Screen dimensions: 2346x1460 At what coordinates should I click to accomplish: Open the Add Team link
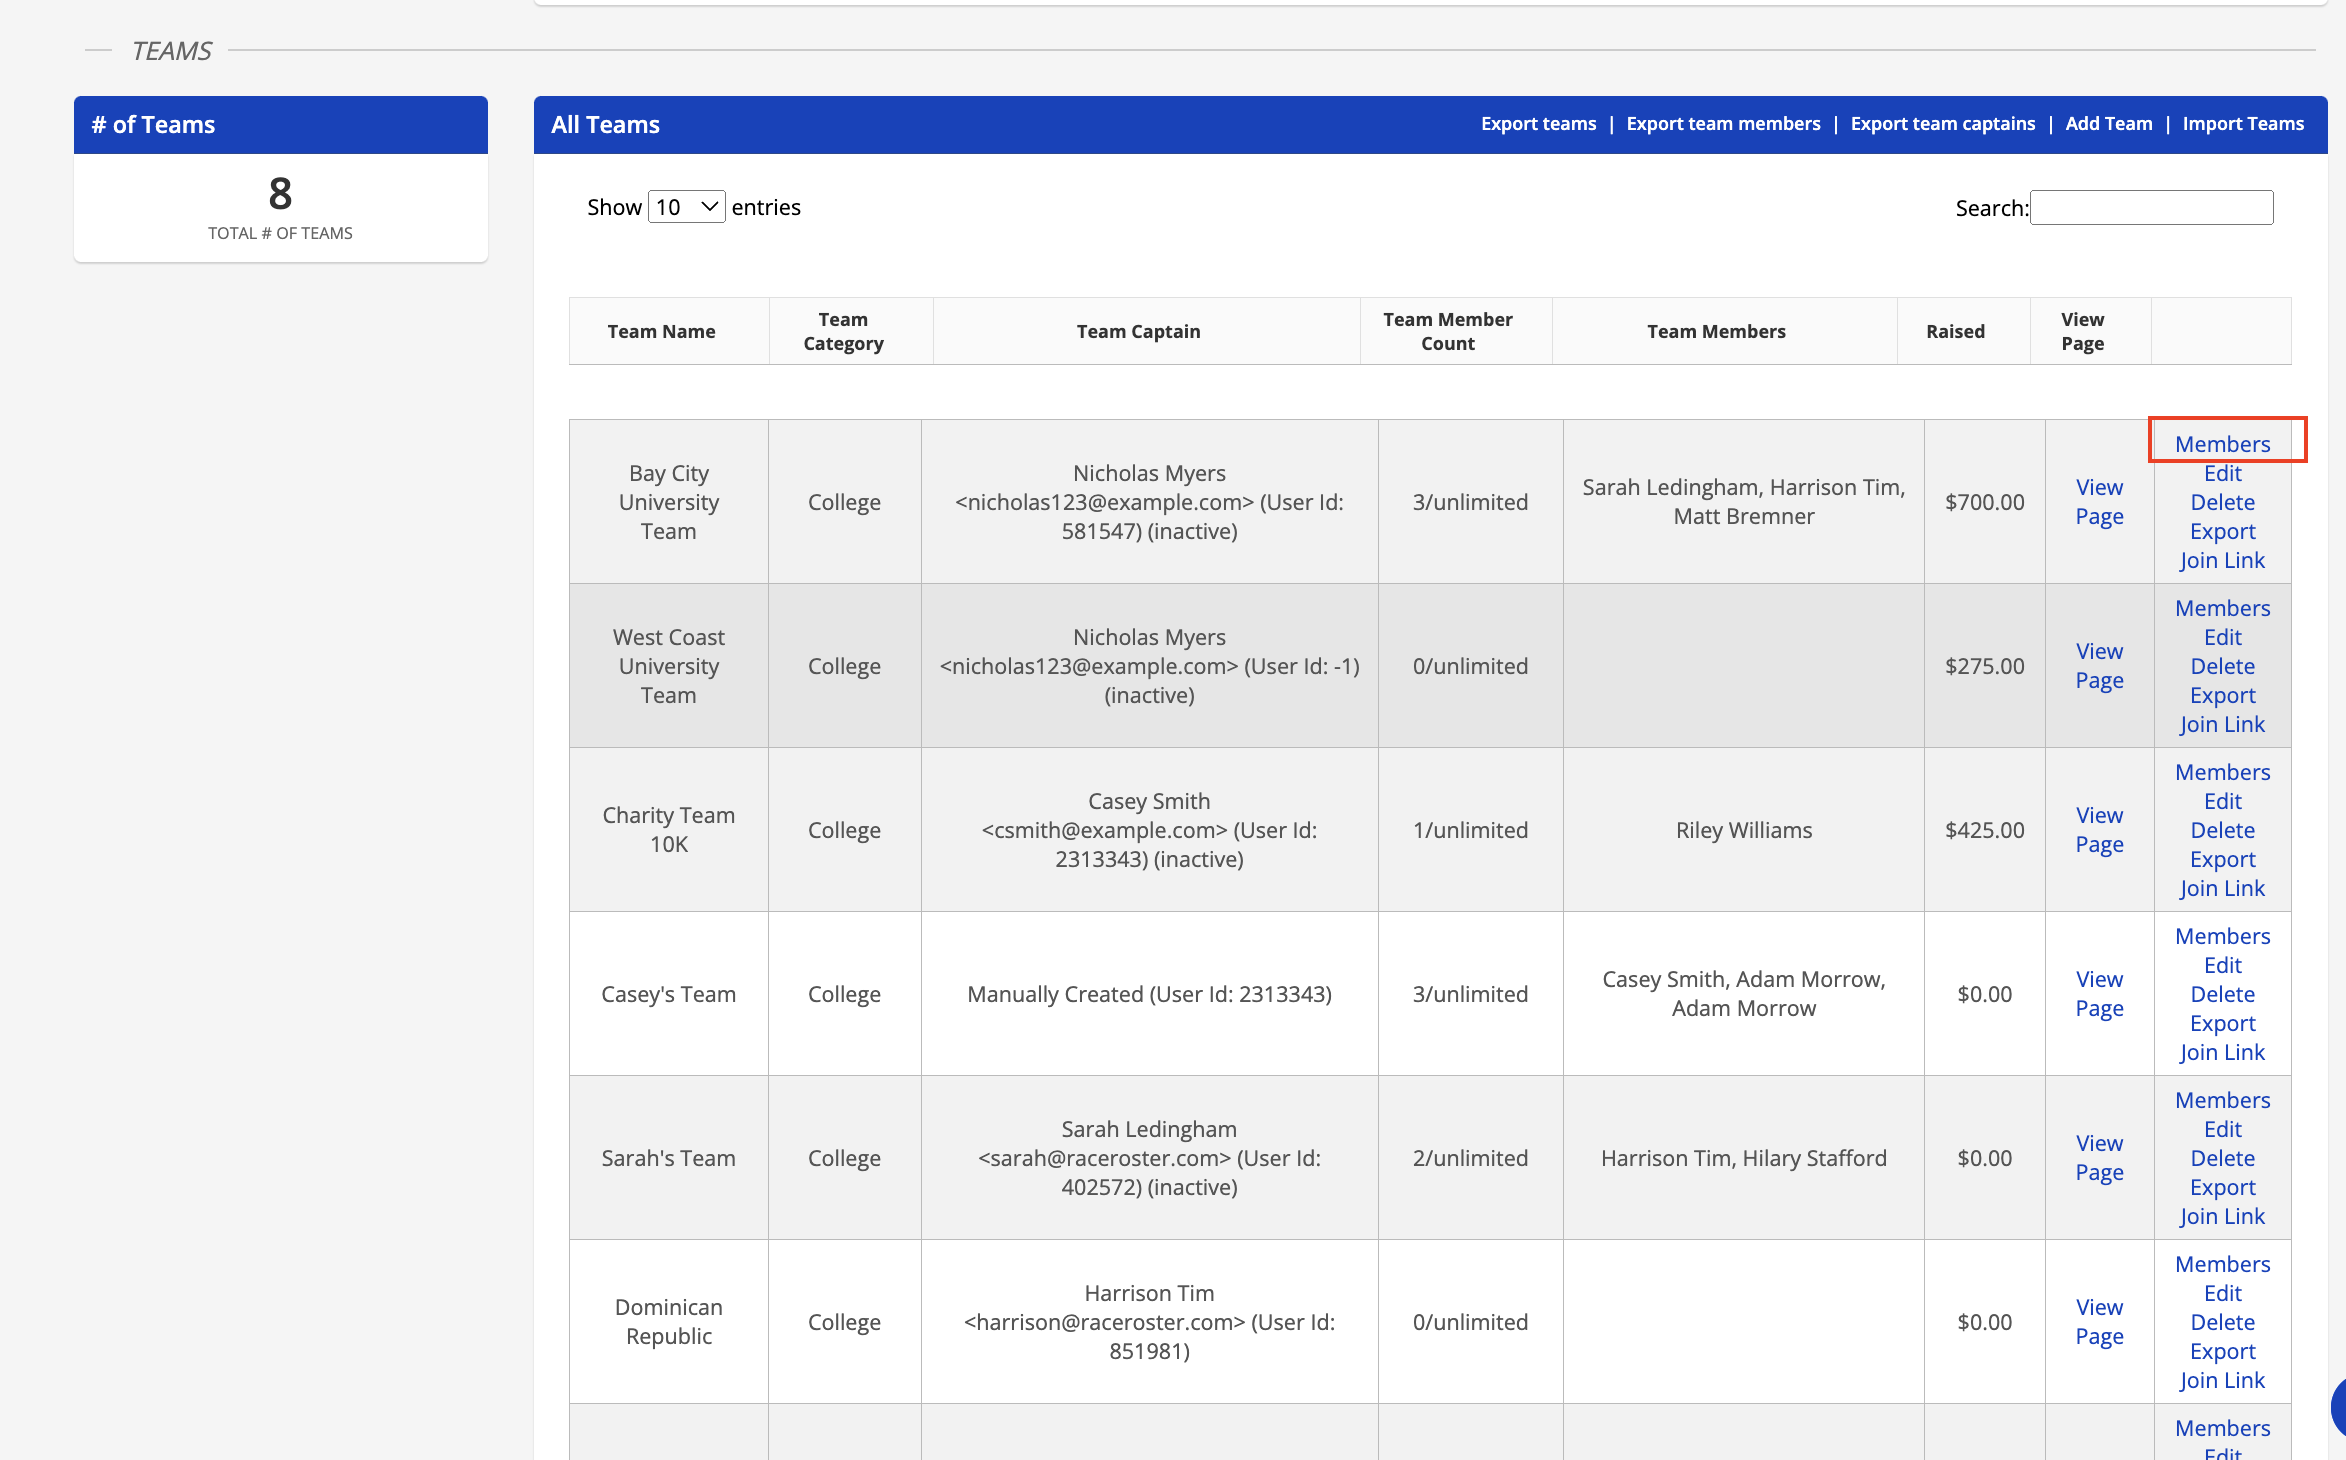[x=2108, y=124]
